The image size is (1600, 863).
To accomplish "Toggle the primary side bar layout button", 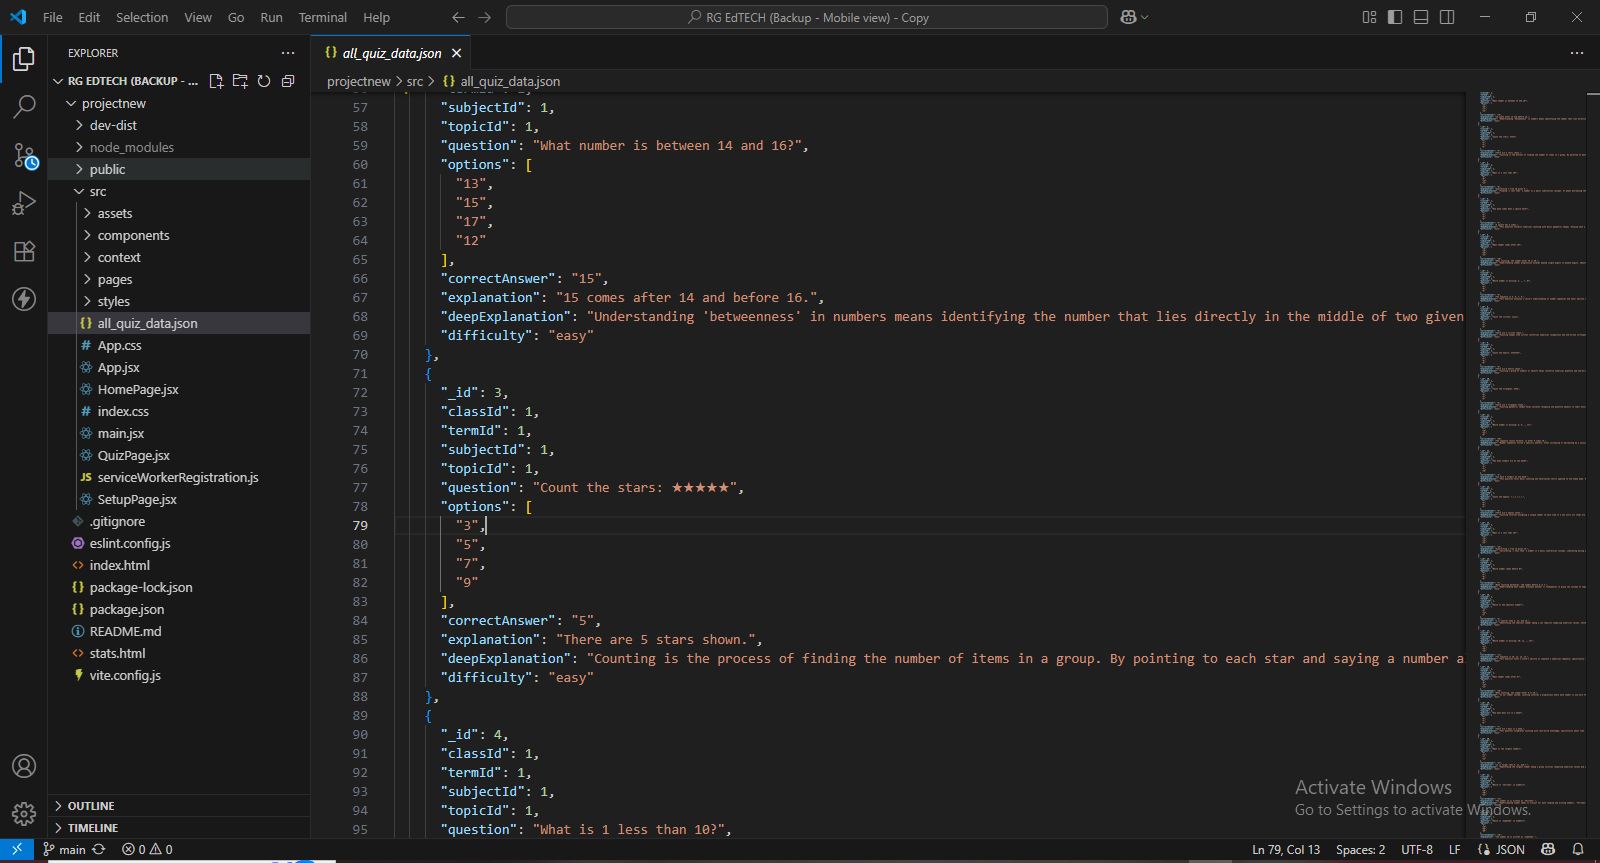I will [x=1395, y=17].
